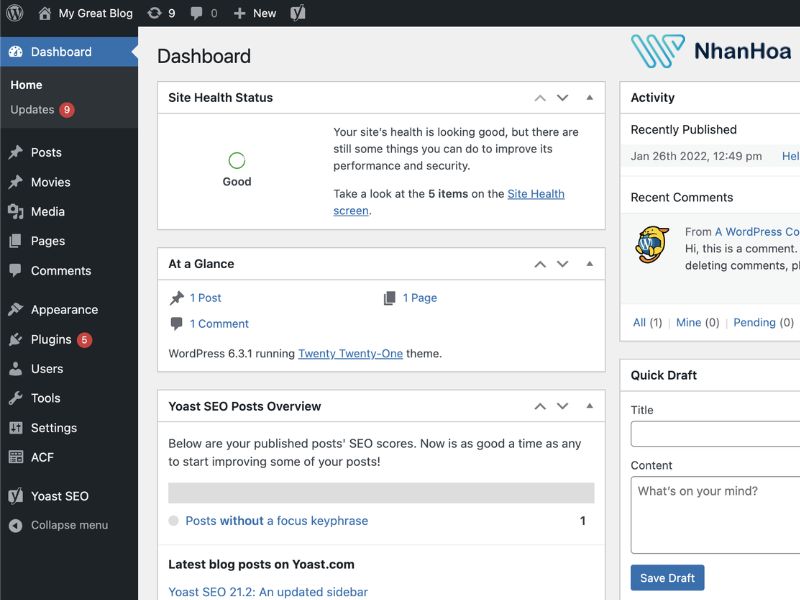
Task: Collapse the Yoast SEO Posts Overview panel
Action: [x=590, y=406]
